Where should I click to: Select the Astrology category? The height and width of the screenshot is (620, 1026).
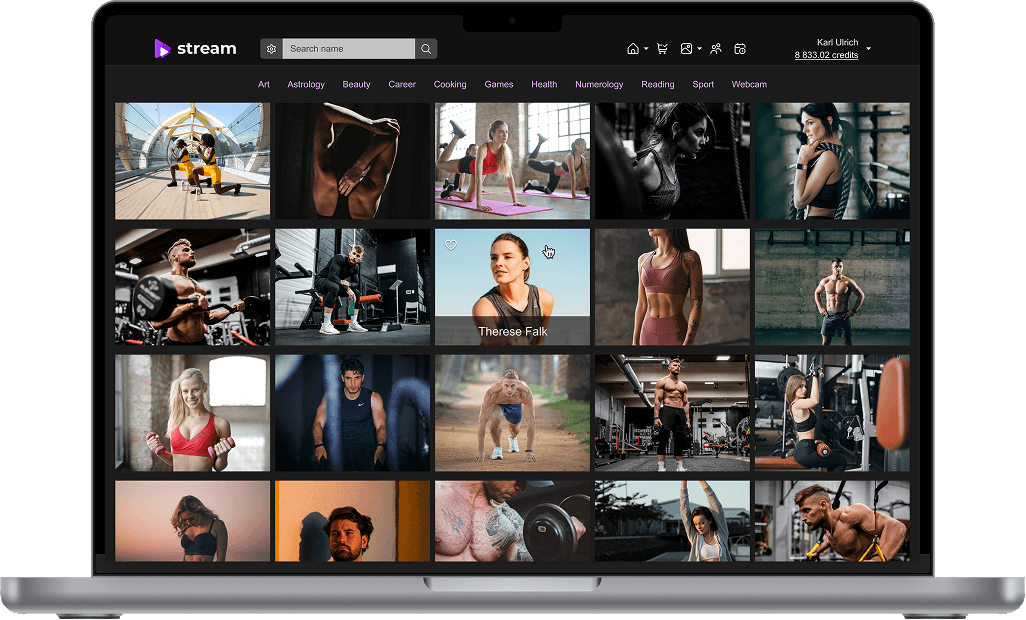(306, 85)
